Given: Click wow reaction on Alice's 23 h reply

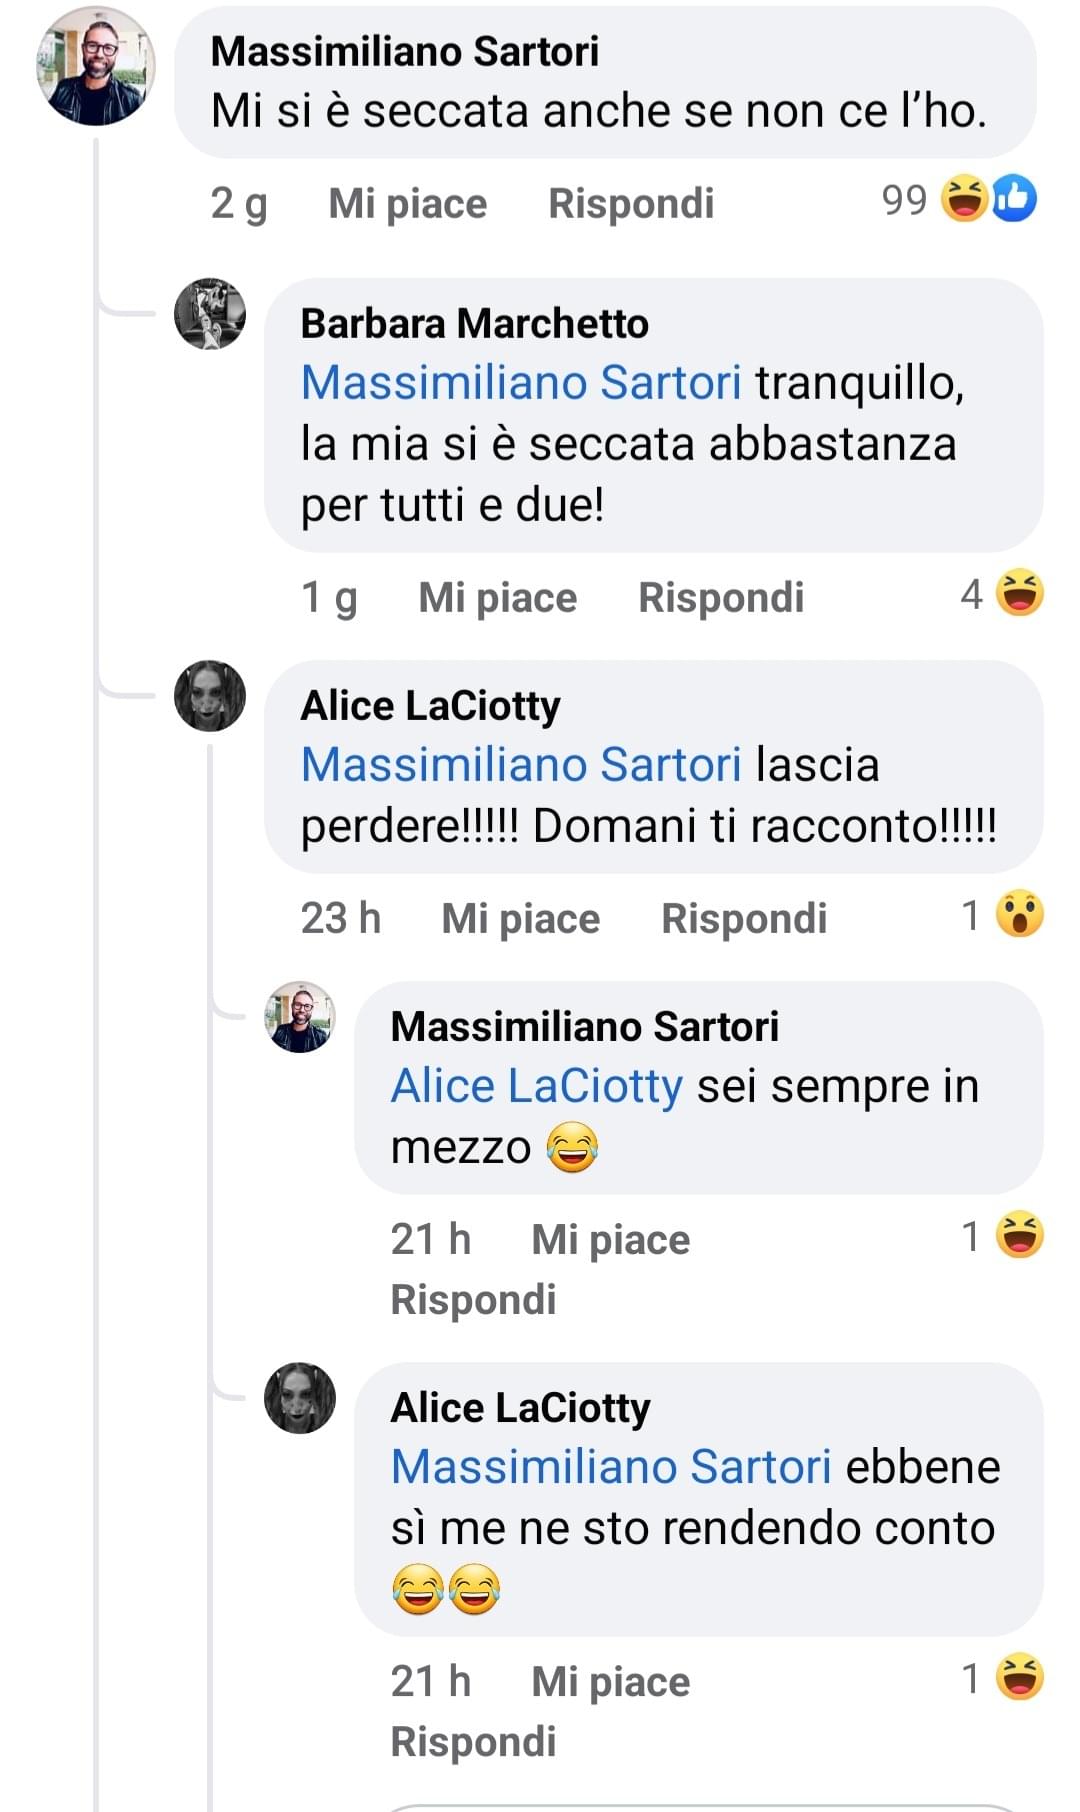Looking at the screenshot, I should (1019, 914).
